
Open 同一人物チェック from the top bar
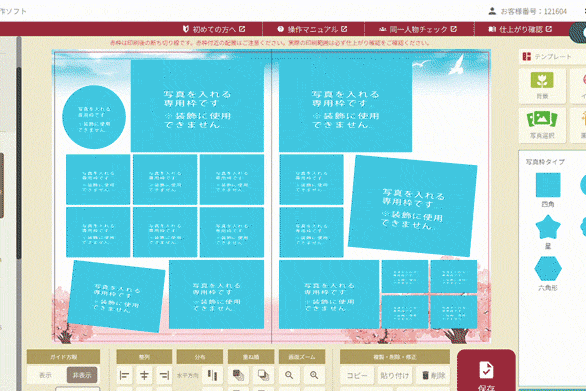pyautogui.click(x=418, y=29)
